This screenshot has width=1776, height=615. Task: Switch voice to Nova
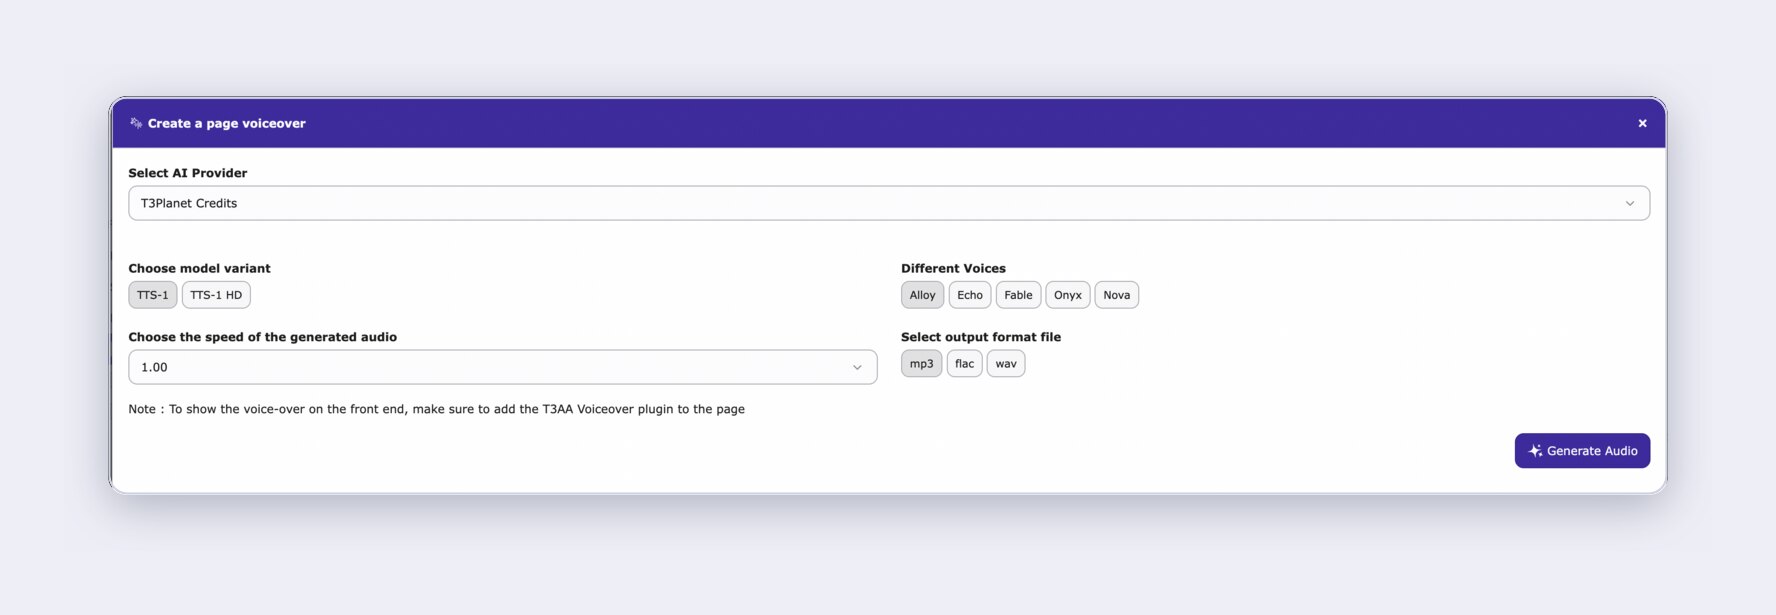click(x=1116, y=295)
